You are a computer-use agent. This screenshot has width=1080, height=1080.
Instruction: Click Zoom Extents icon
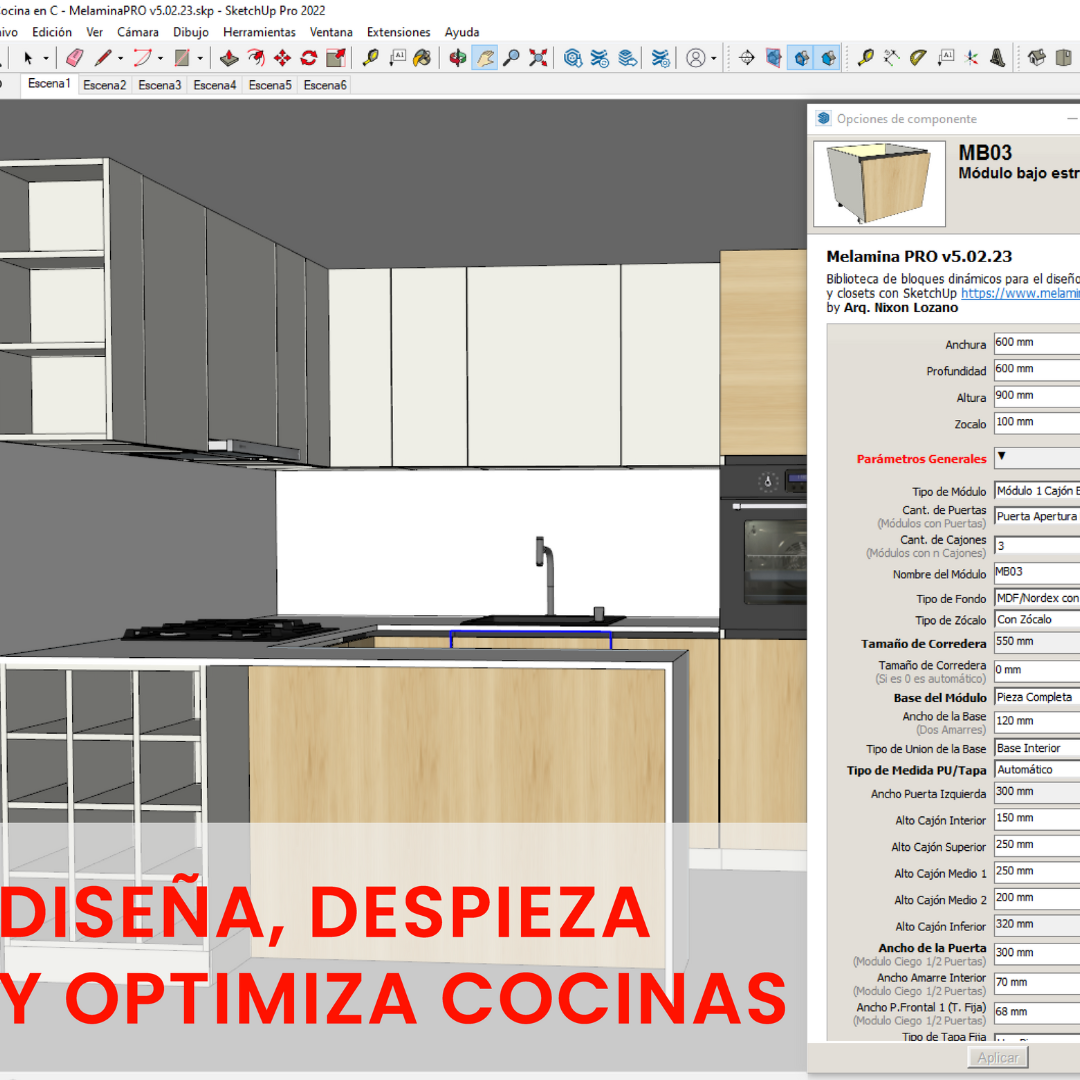(538, 59)
